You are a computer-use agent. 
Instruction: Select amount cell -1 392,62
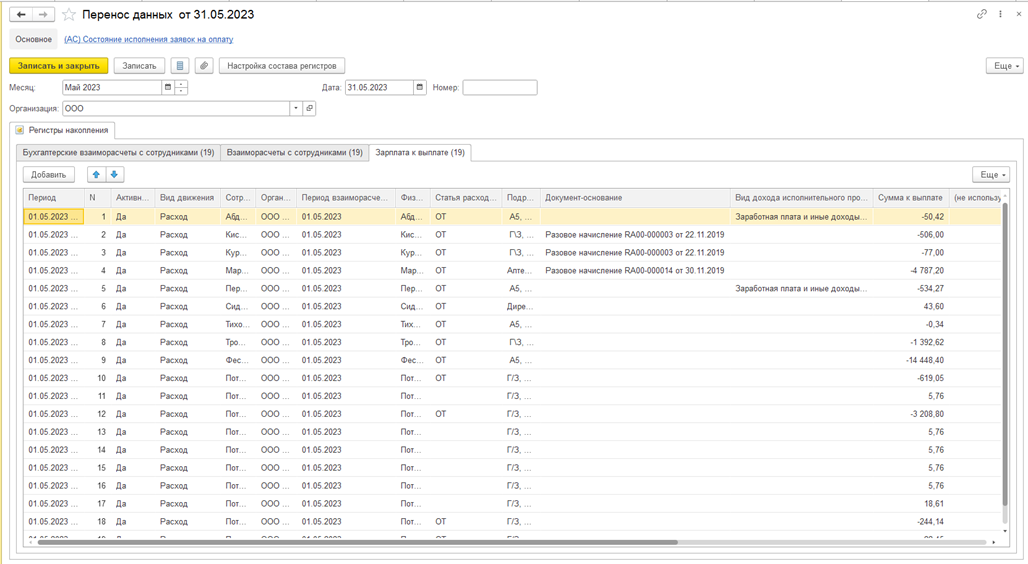[x=911, y=342]
